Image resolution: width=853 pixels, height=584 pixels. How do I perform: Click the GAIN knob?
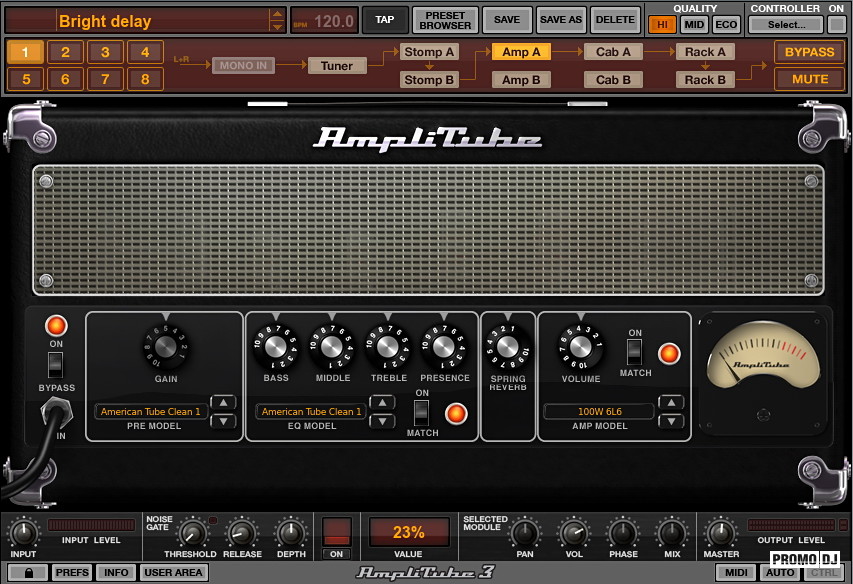[x=165, y=347]
